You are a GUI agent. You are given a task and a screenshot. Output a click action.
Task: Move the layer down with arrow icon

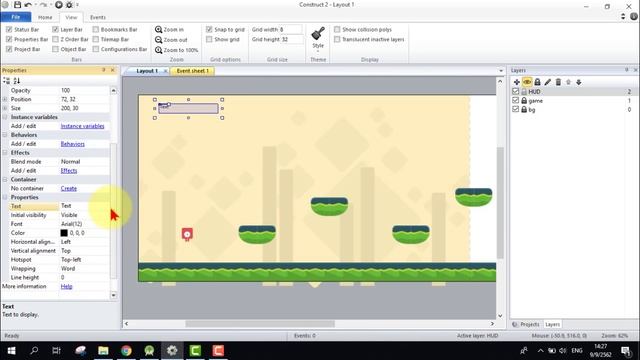click(579, 82)
